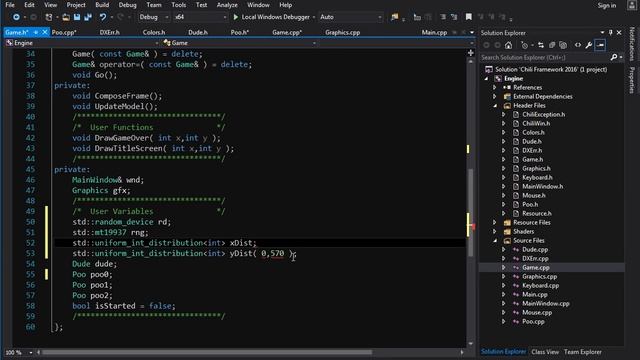Screen dimensions: 640x360
Task: Click the Home icon in Solution Explorer
Action: pyautogui.click(x=508, y=45)
